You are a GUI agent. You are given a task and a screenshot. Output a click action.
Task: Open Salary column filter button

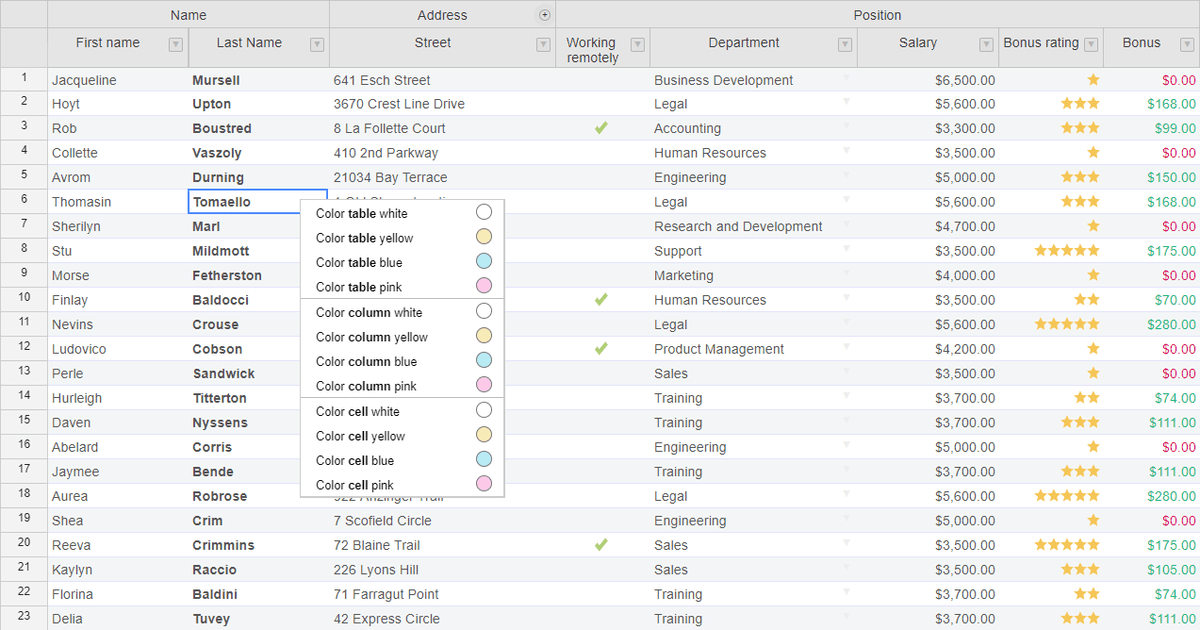point(986,44)
